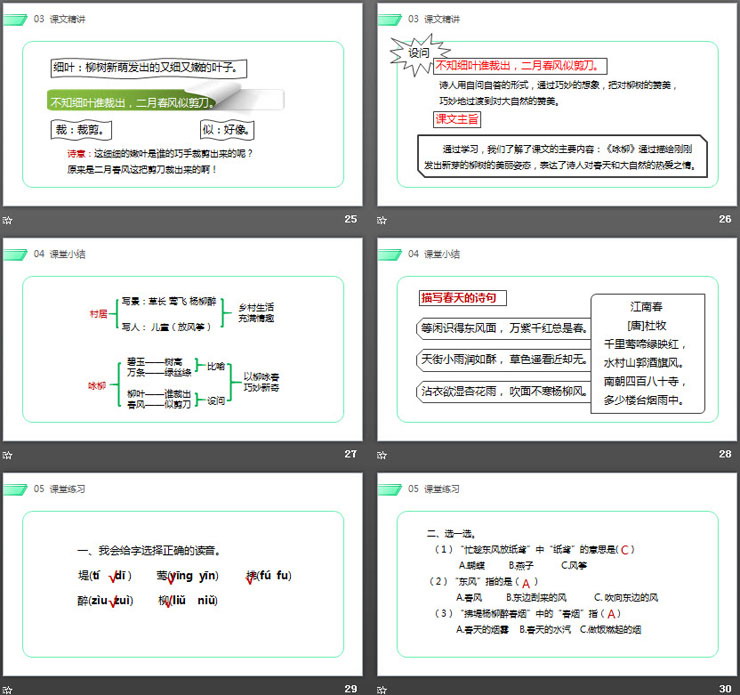740x695 pixels.
Task: Click the animation star icon under slide 30
Action: click(x=382, y=688)
